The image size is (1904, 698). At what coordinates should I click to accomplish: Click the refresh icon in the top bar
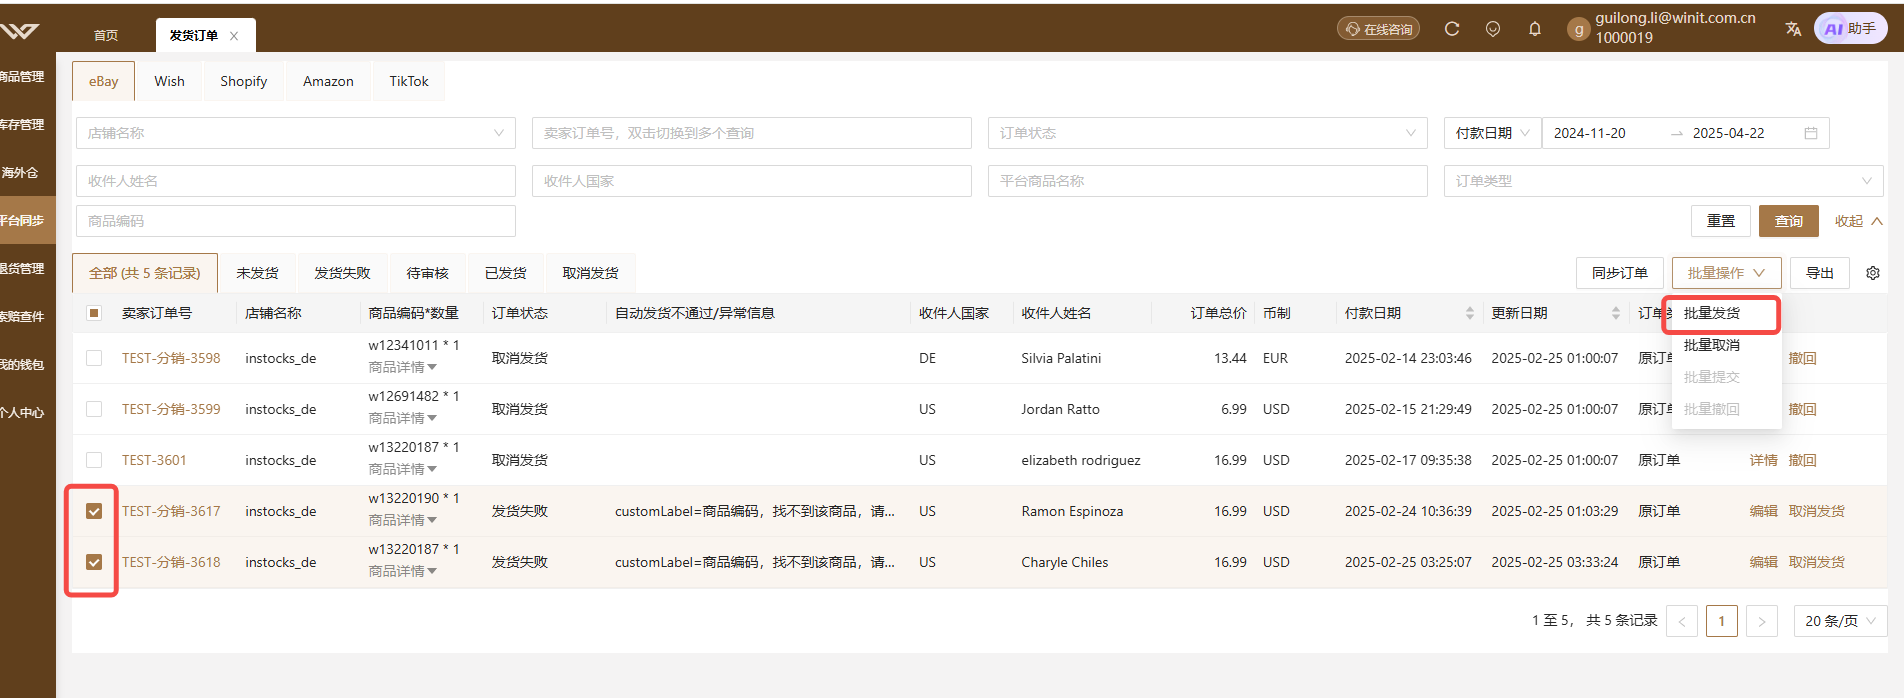(1452, 29)
